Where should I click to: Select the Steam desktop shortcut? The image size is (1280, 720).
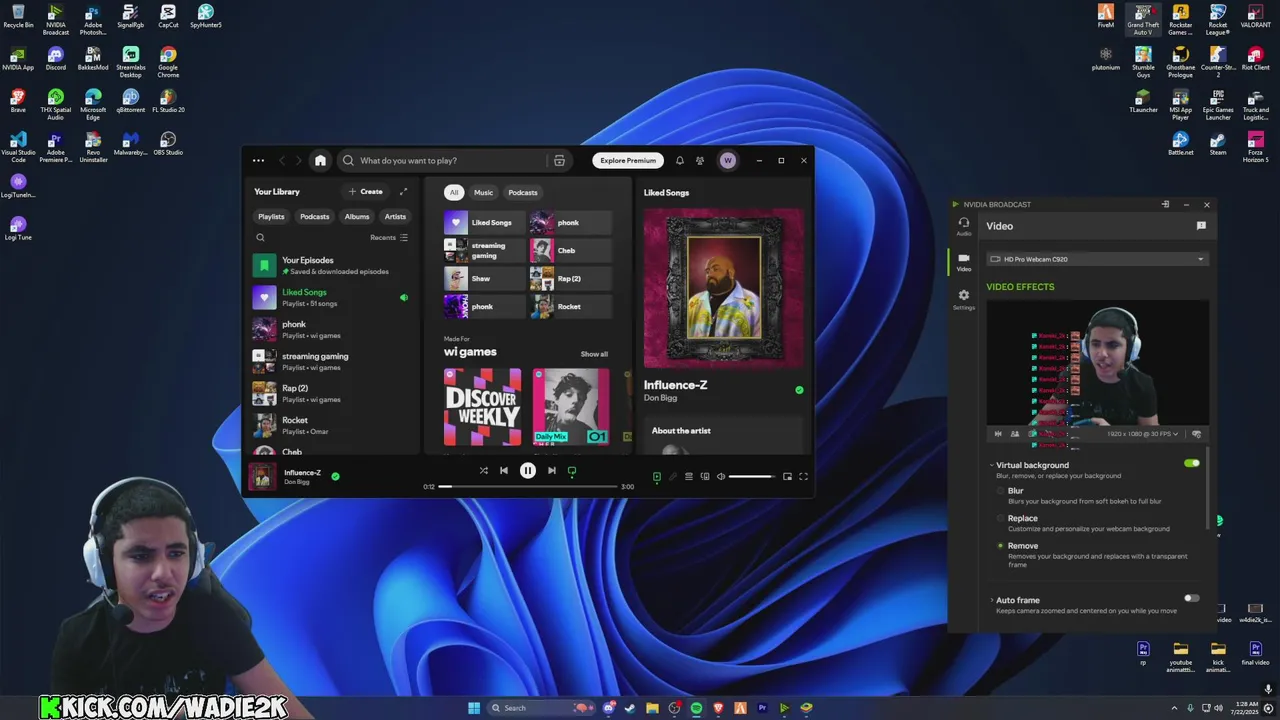1218,144
